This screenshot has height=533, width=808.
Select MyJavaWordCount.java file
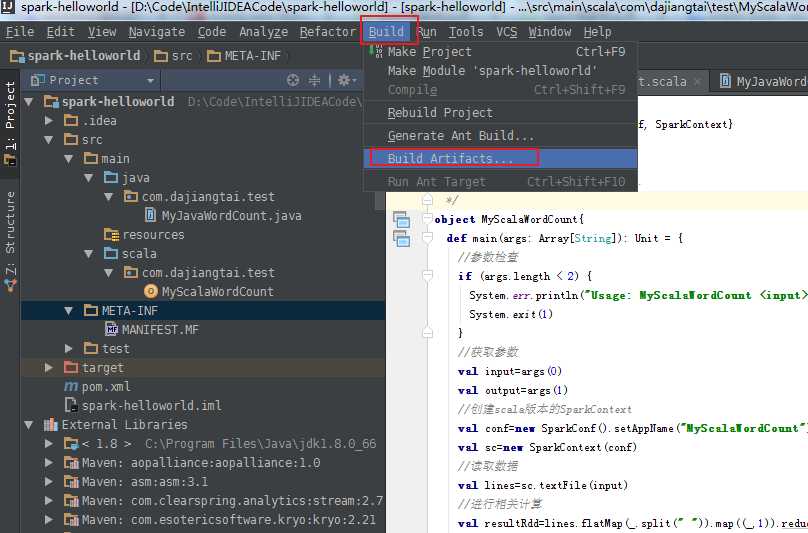(x=231, y=215)
